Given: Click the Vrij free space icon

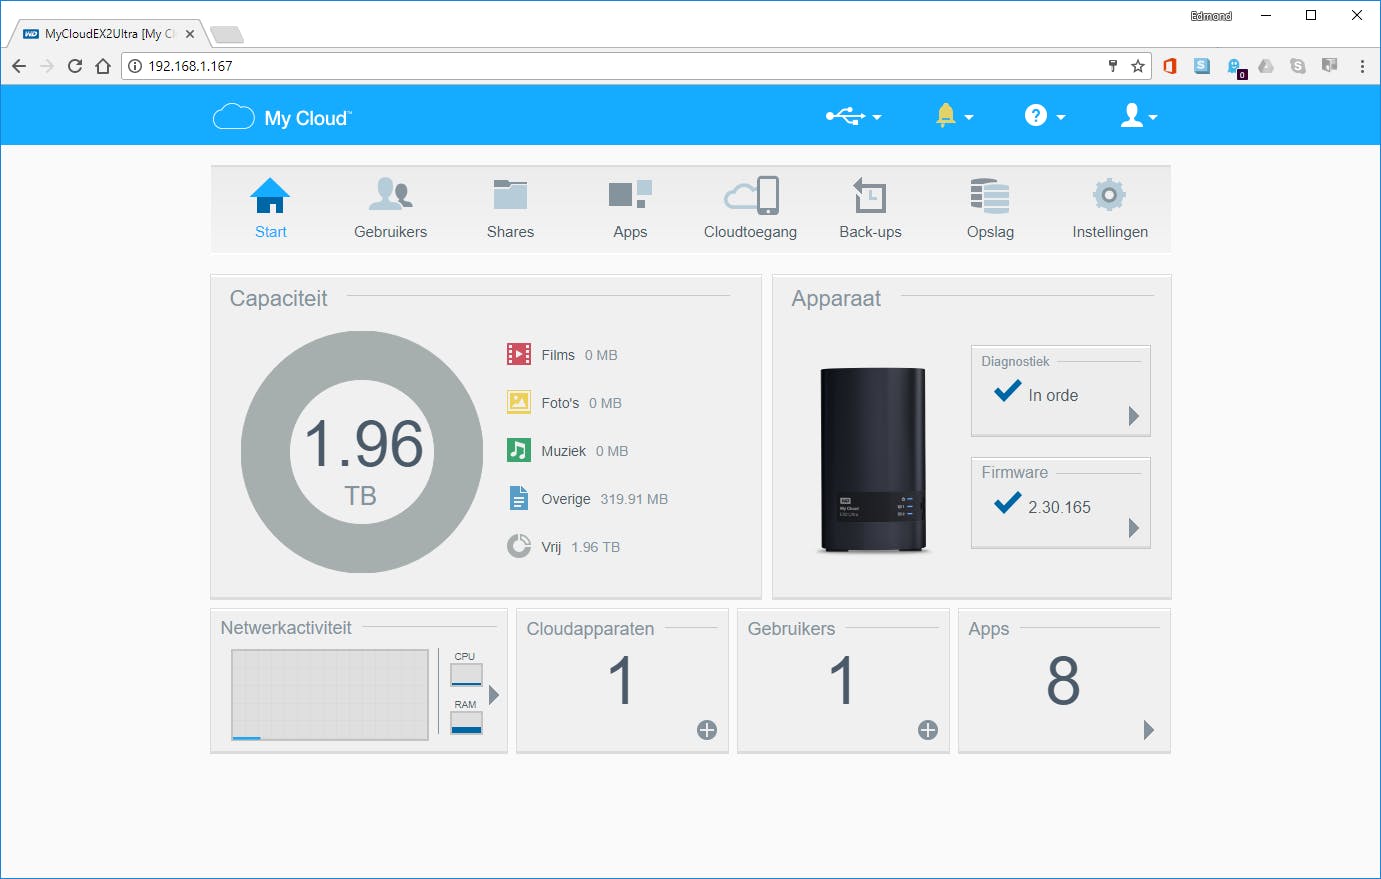Looking at the screenshot, I should point(519,546).
